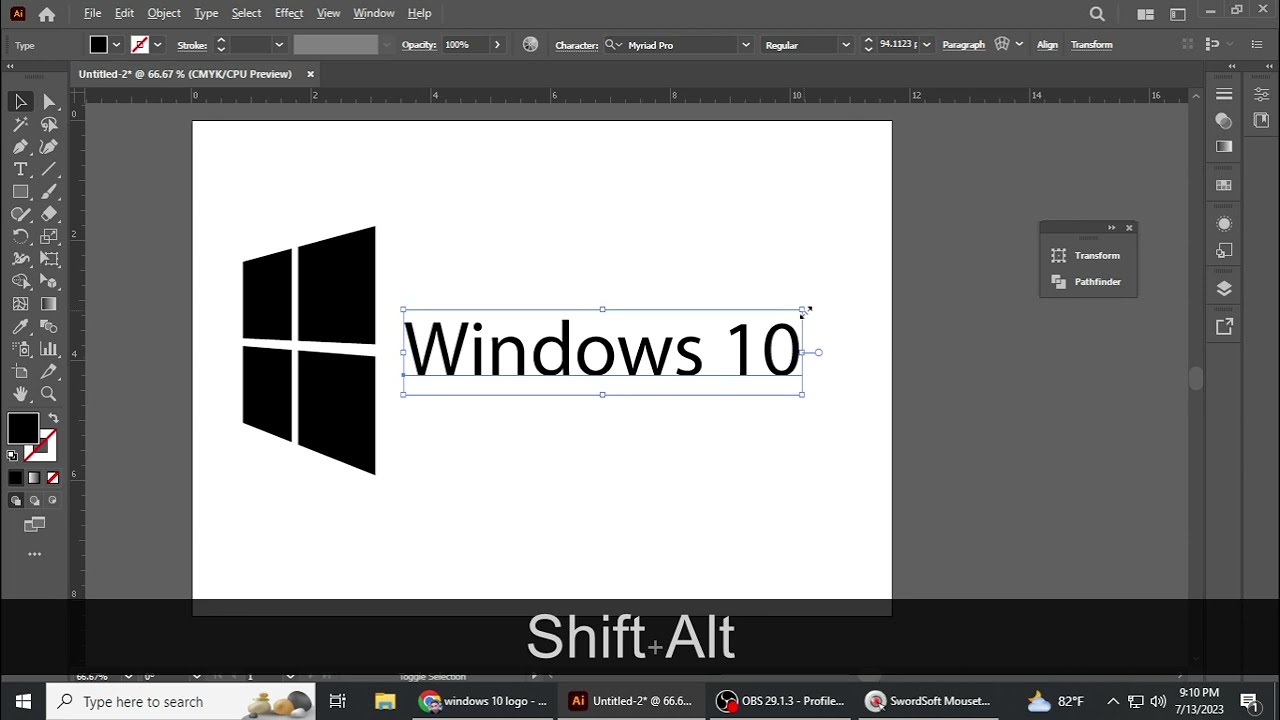This screenshot has height=720, width=1280.
Task: Expand the Opacity slider arrow
Action: [497, 45]
